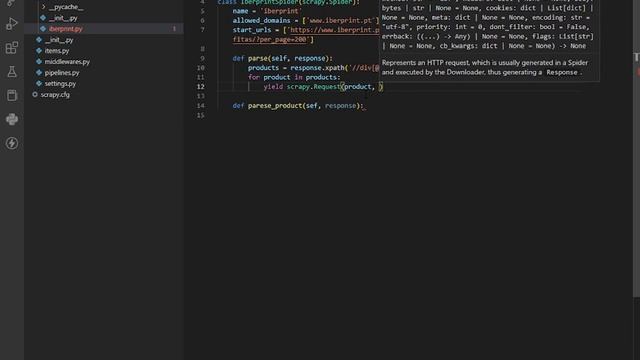Open middlewares.py file

tap(67, 62)
